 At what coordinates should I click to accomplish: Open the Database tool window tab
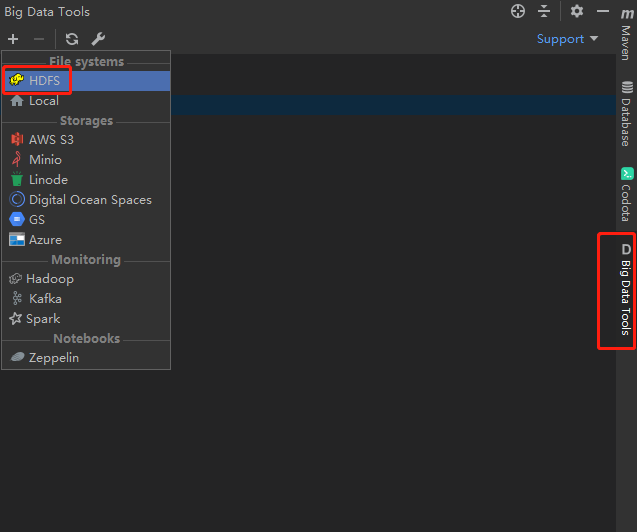627,114
